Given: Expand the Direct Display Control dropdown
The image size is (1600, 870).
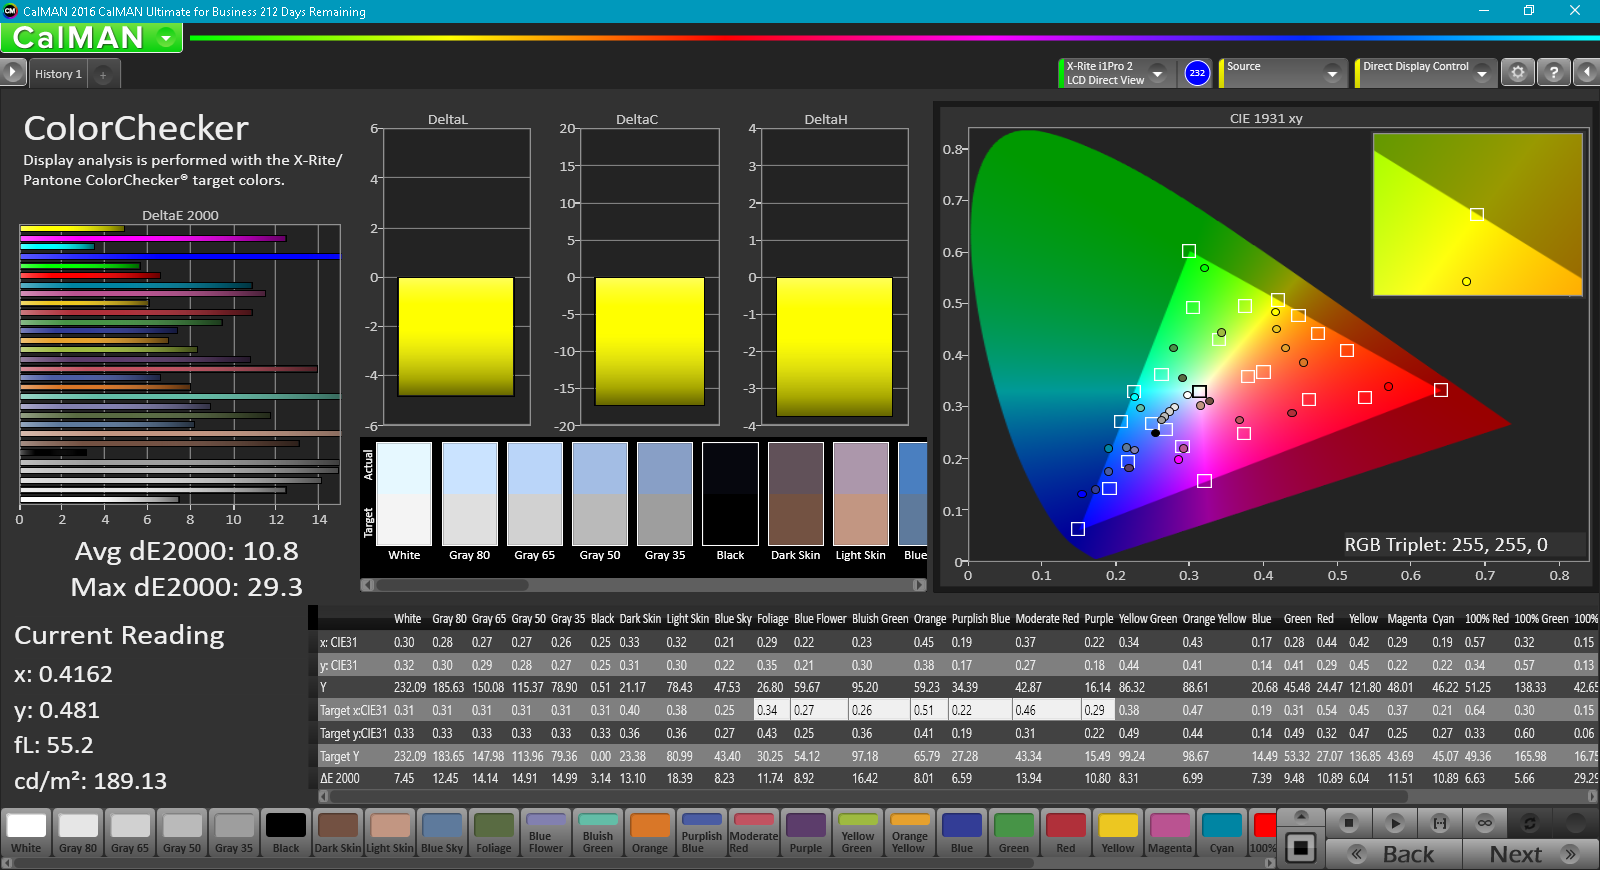Looking at the screenshot, I should pos(1482,73).
